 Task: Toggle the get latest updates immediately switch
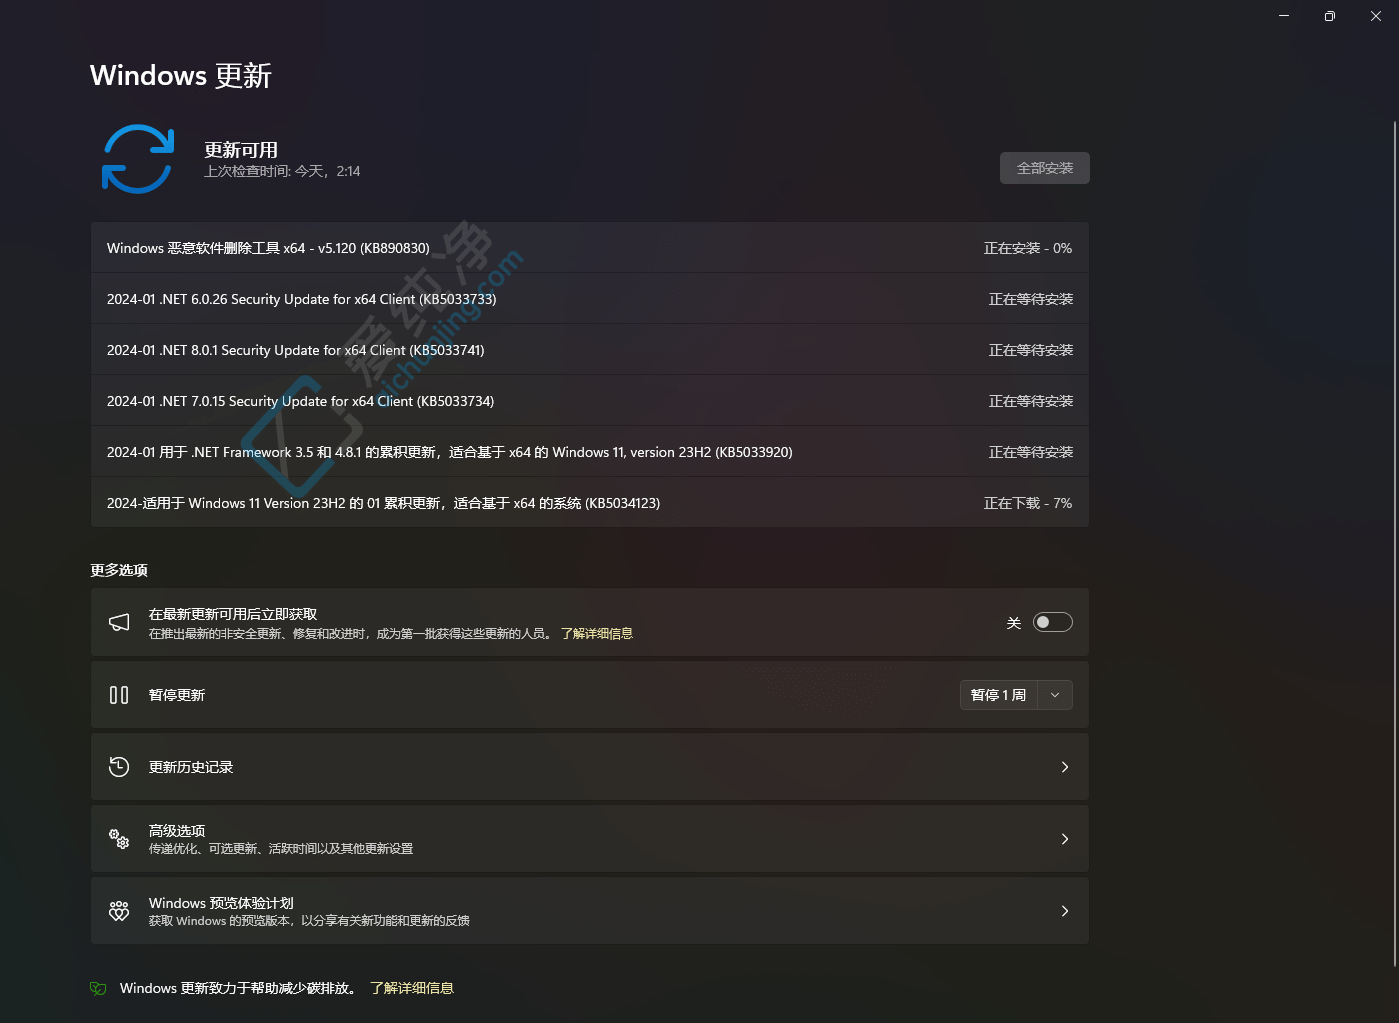(1053, 622)
